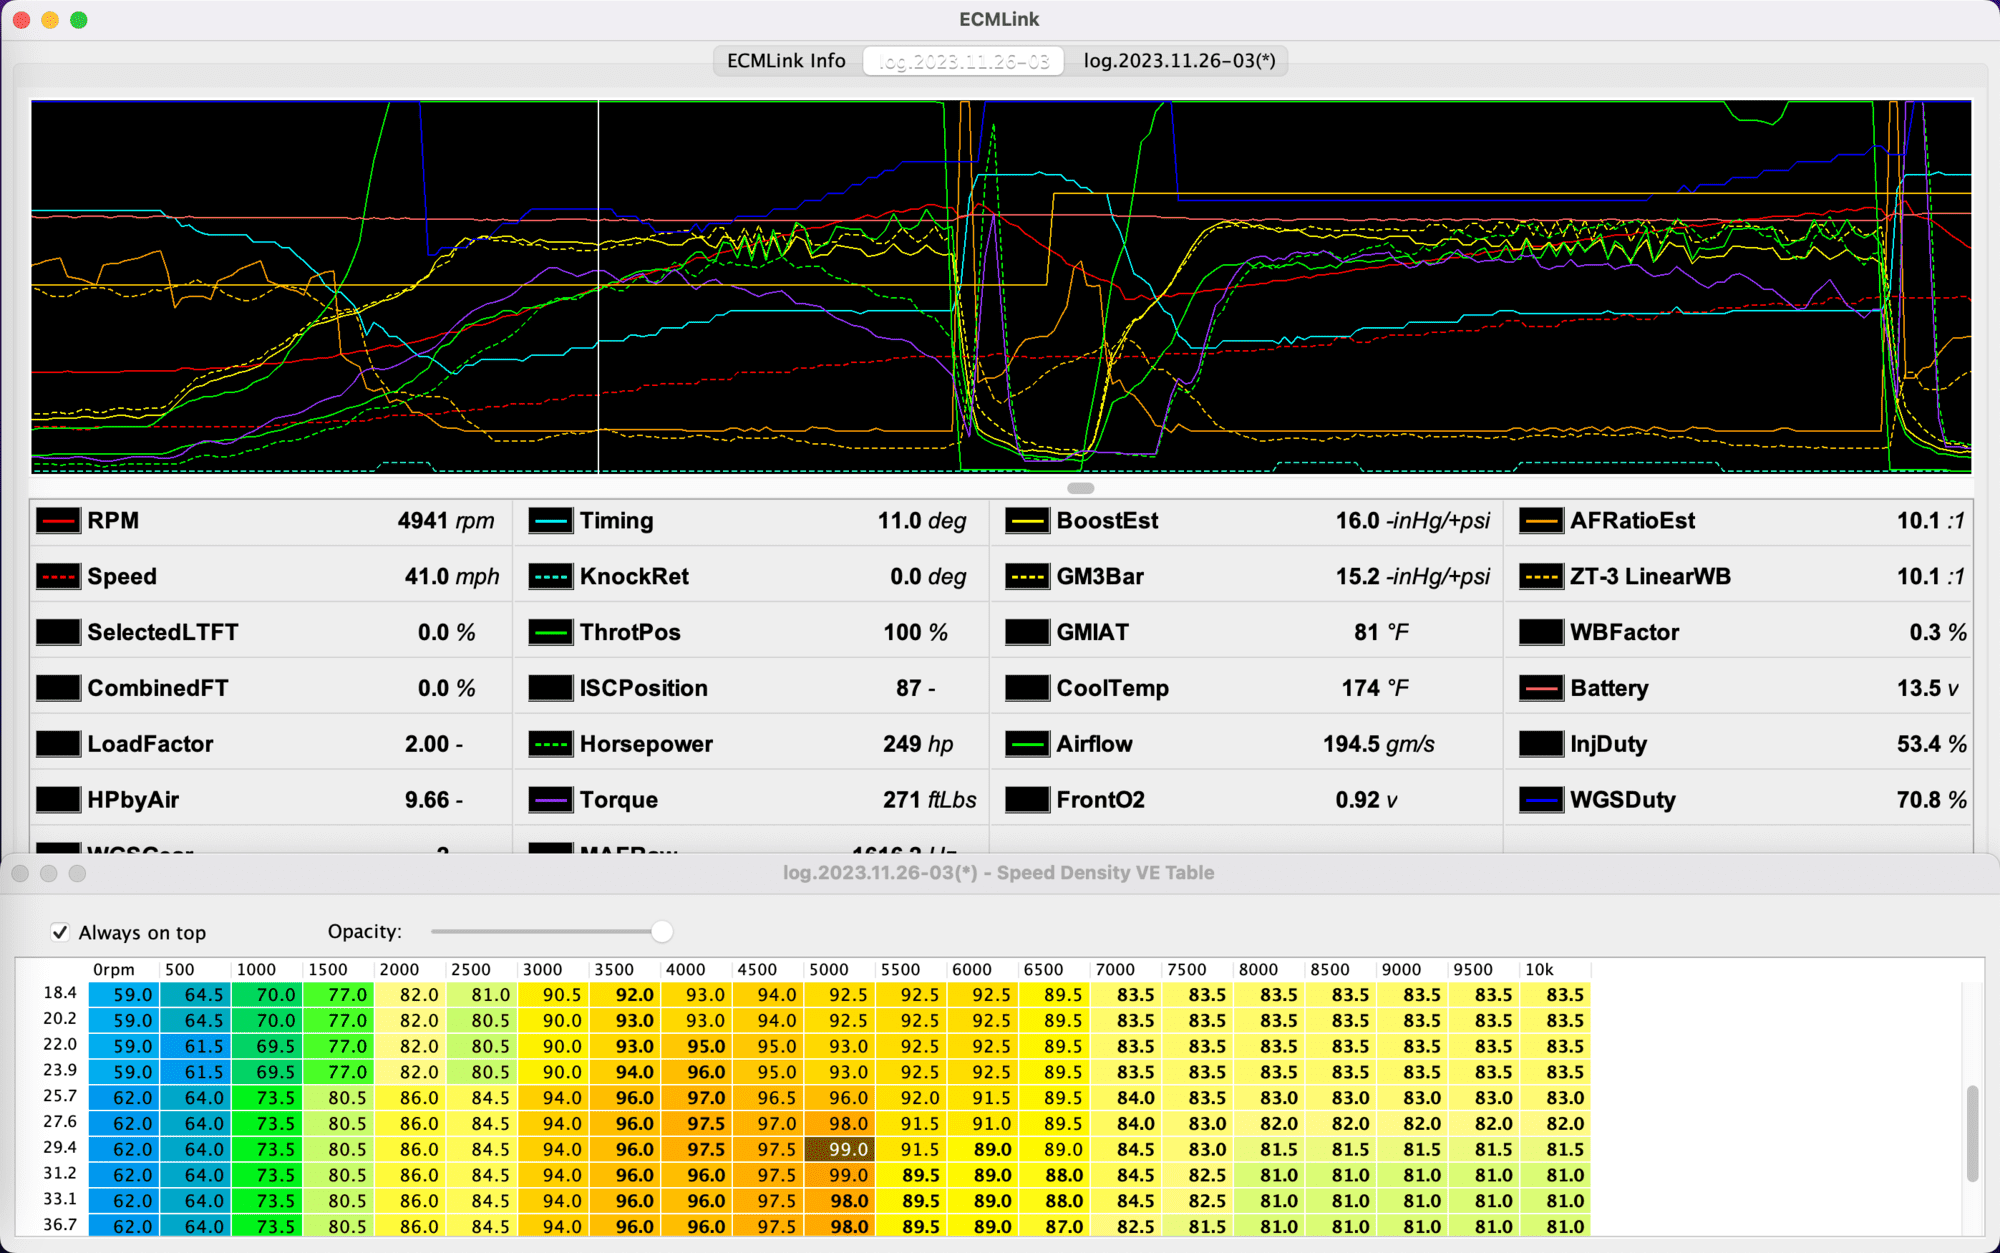Select the 10k column header

tap(1539, 970)
